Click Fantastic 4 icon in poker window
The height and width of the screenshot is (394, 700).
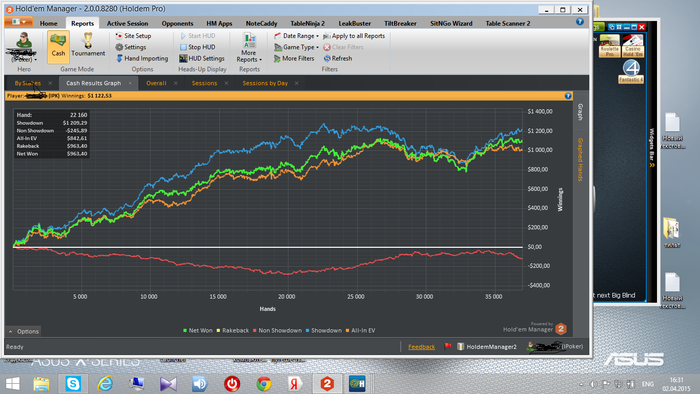(x=631, y=71)
